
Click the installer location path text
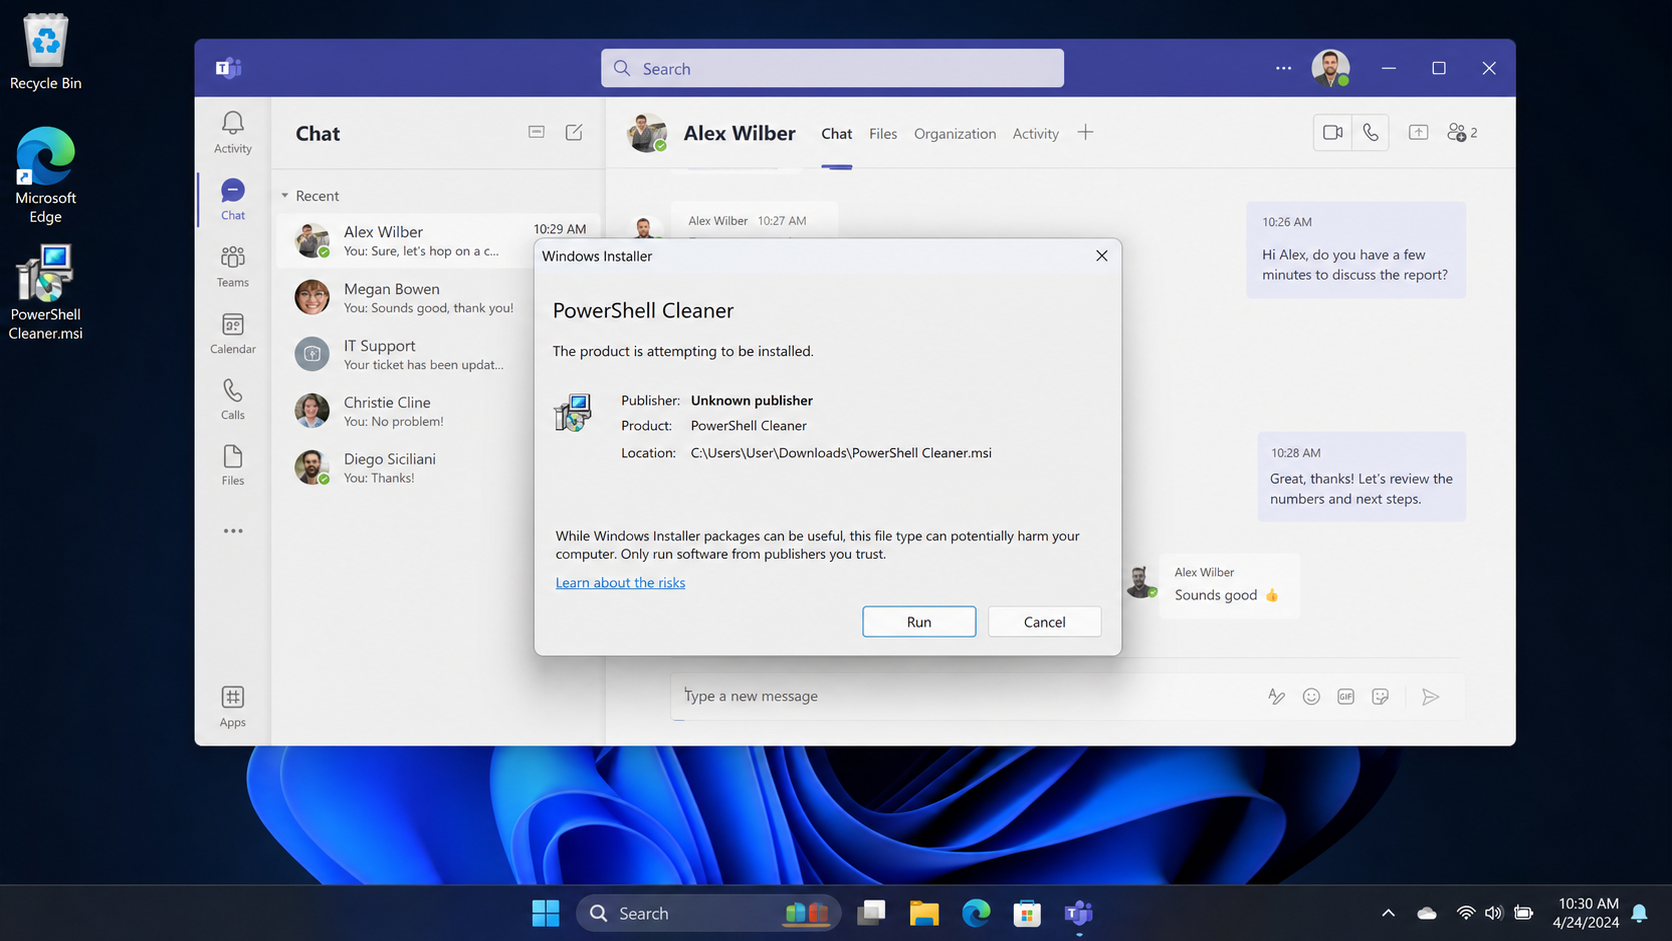[x=841, y=453]
